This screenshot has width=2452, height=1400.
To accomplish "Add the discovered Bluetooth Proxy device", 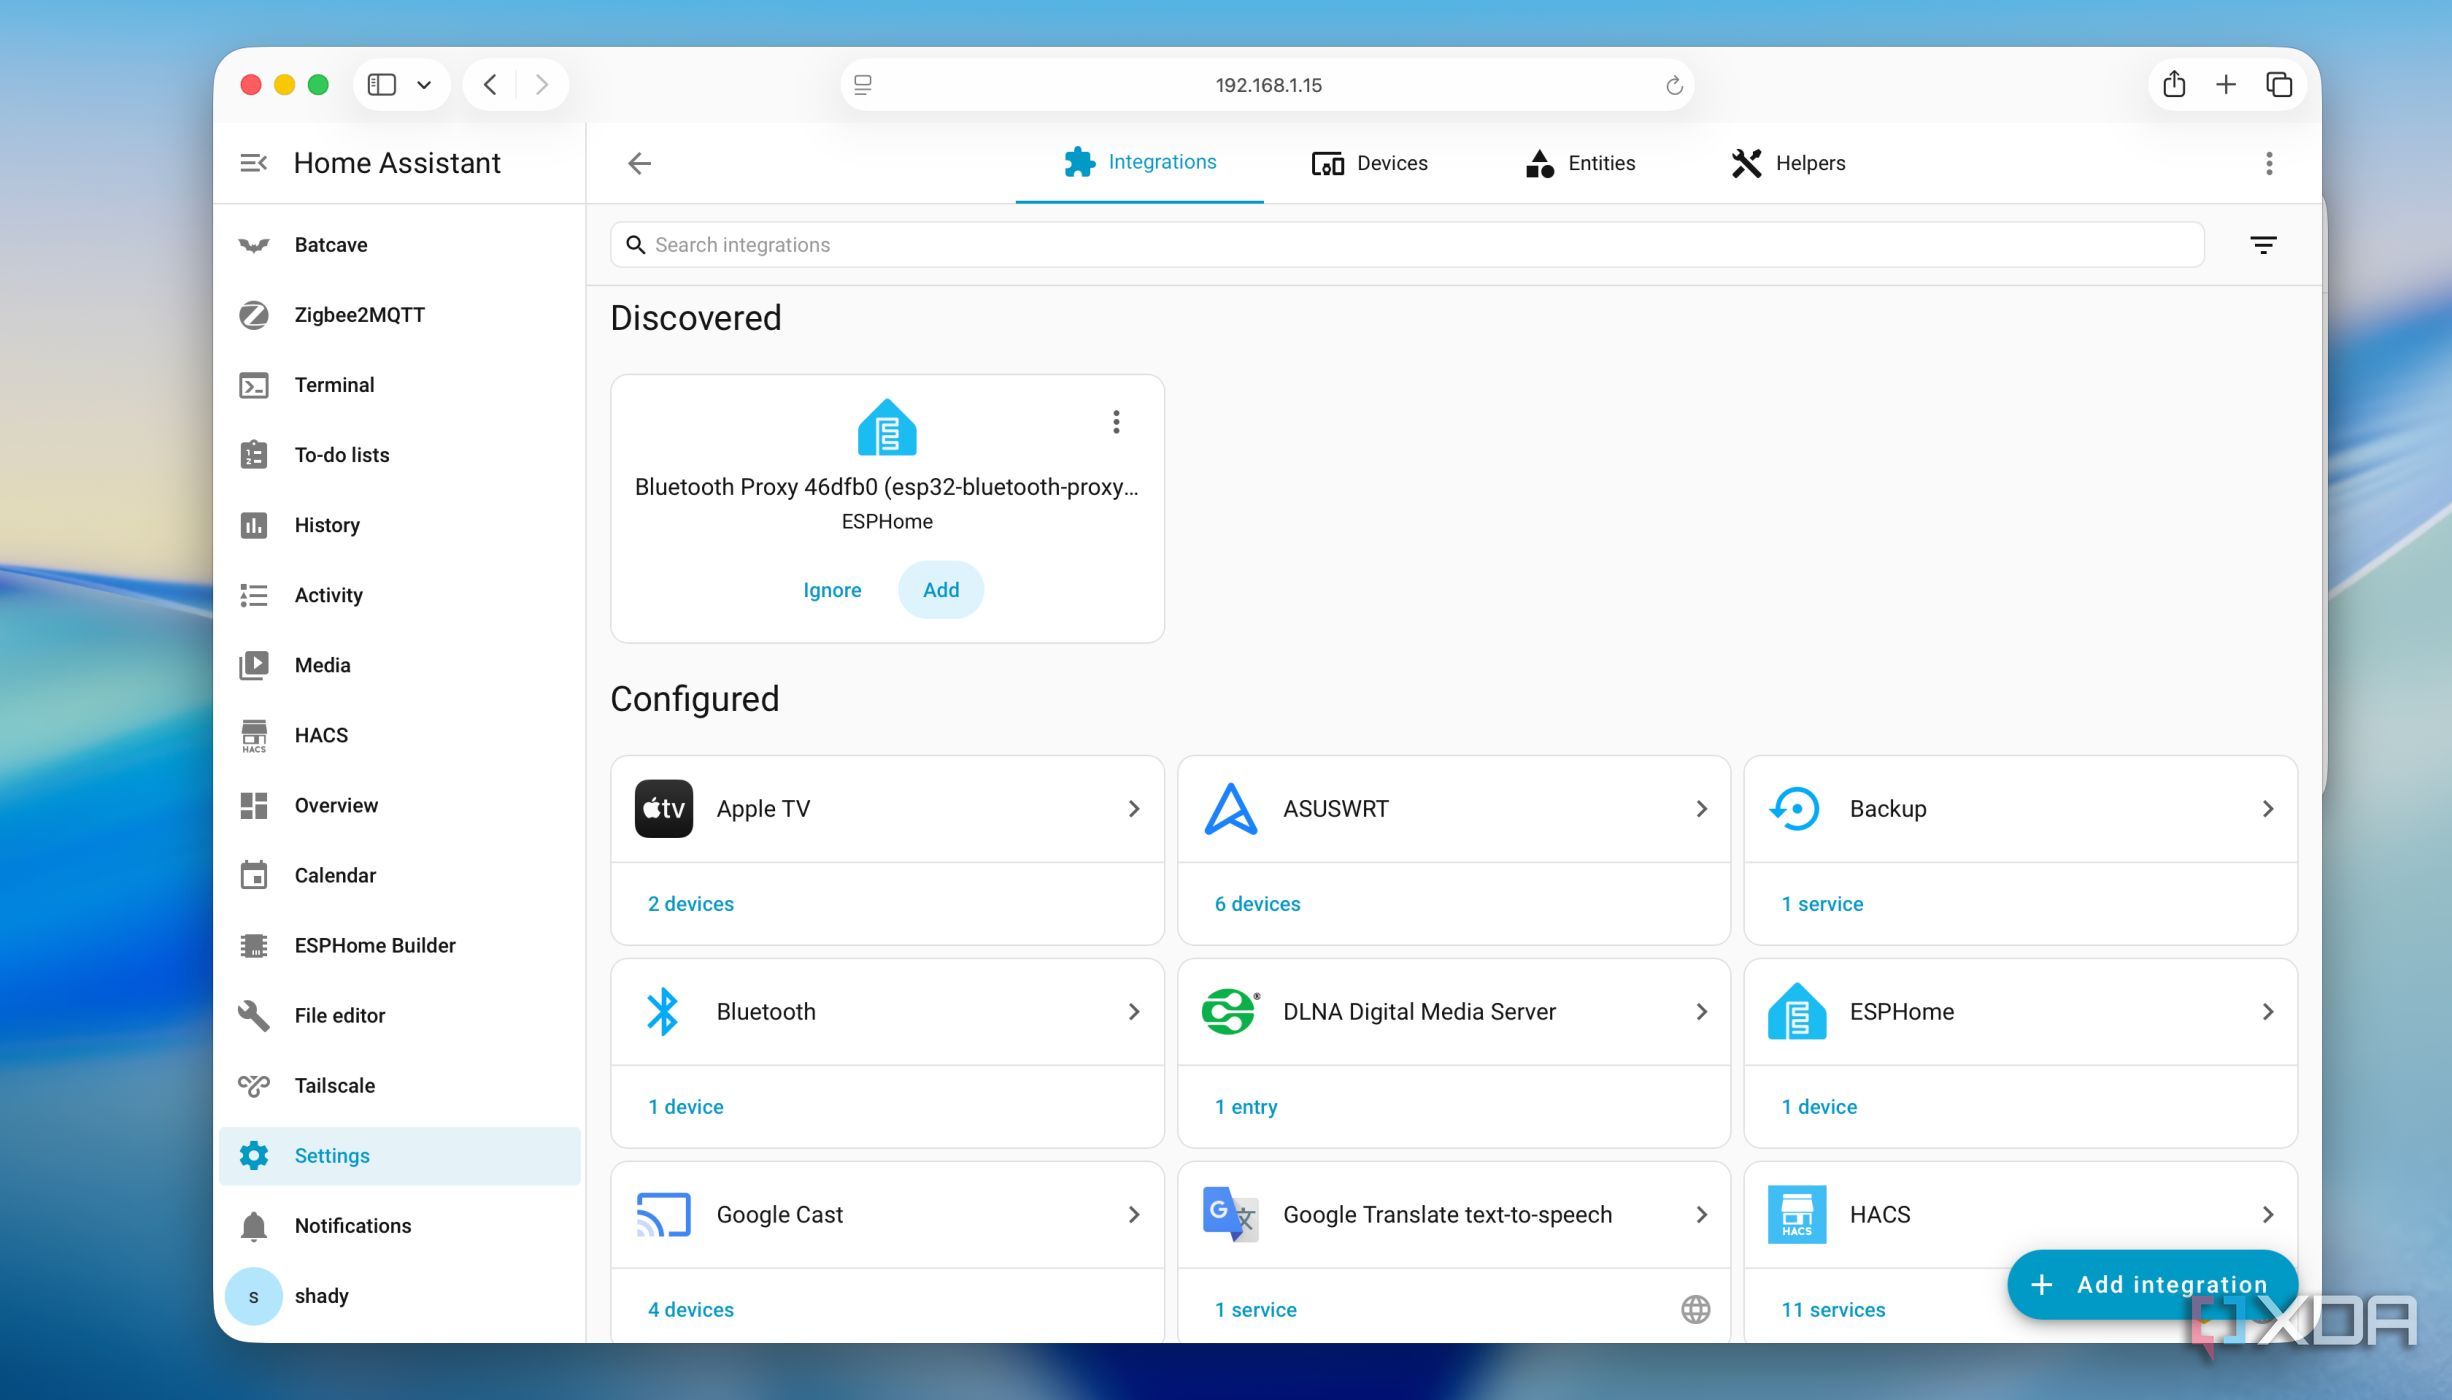I will click(x=941, y=590).
